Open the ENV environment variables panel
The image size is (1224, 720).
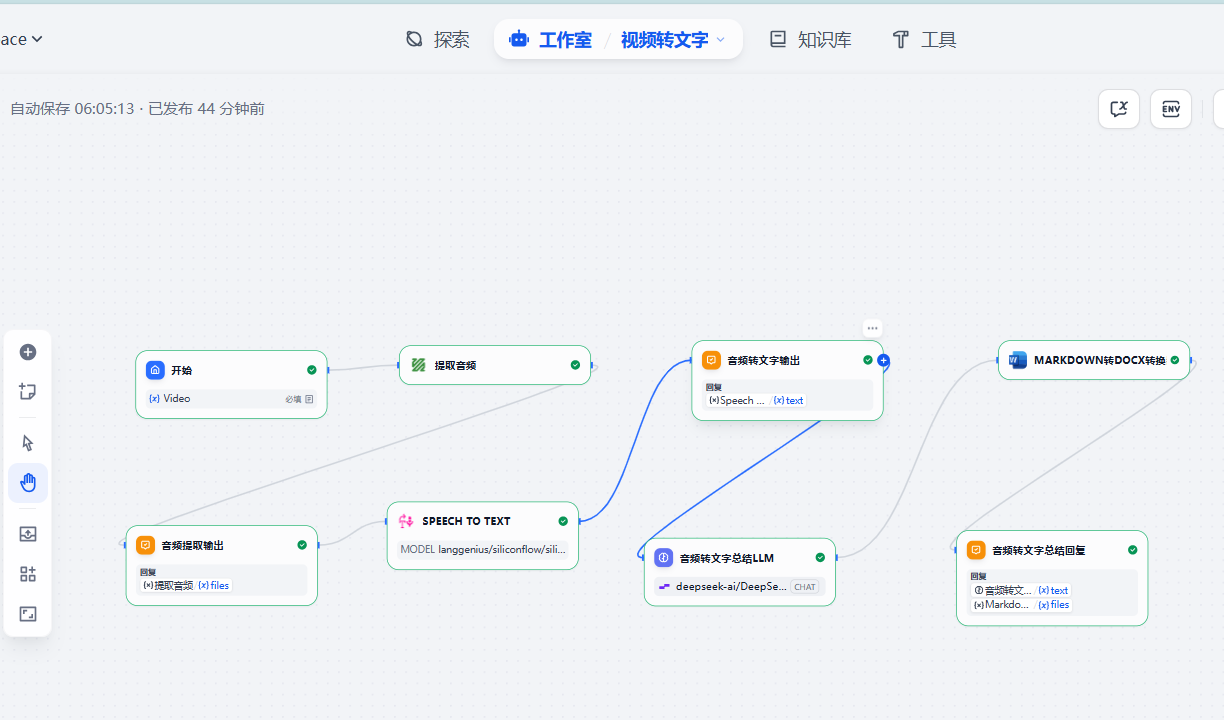(x=1170, y=109)
